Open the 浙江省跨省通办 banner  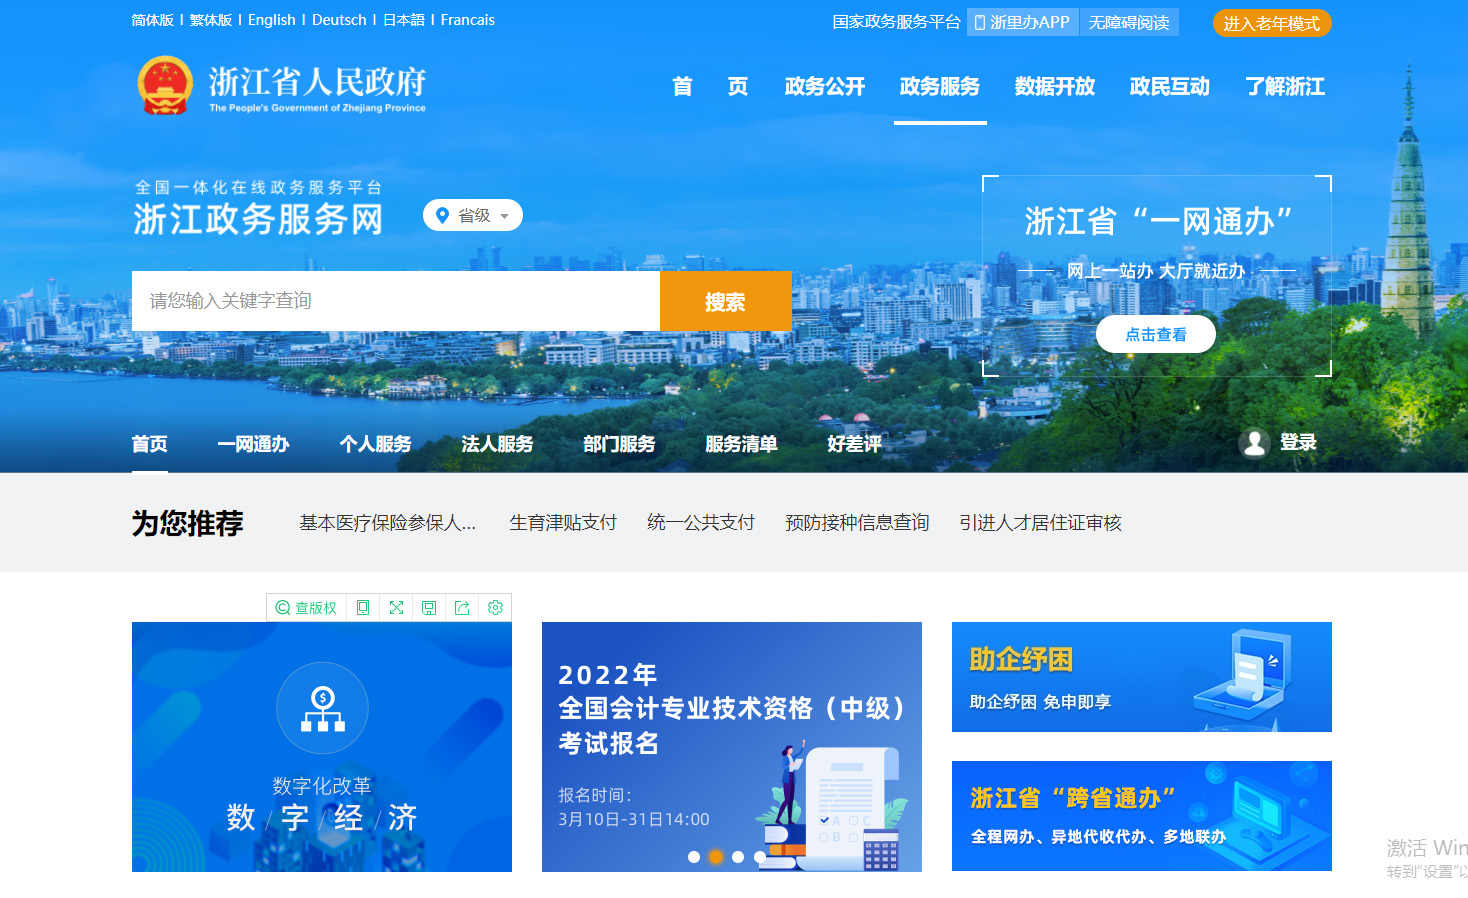pos(1142,816)
